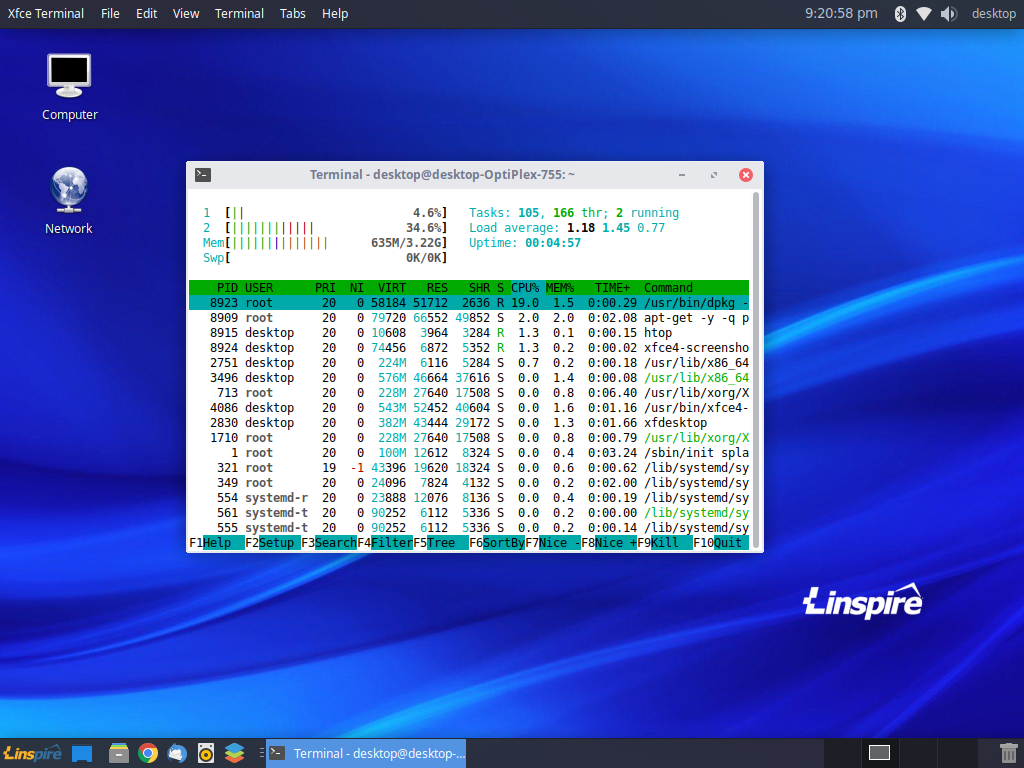Launch the speaker-cone media app from taskbar
Image resolution: width=1024 pixels, height=768 pixels.
(206, 754)
